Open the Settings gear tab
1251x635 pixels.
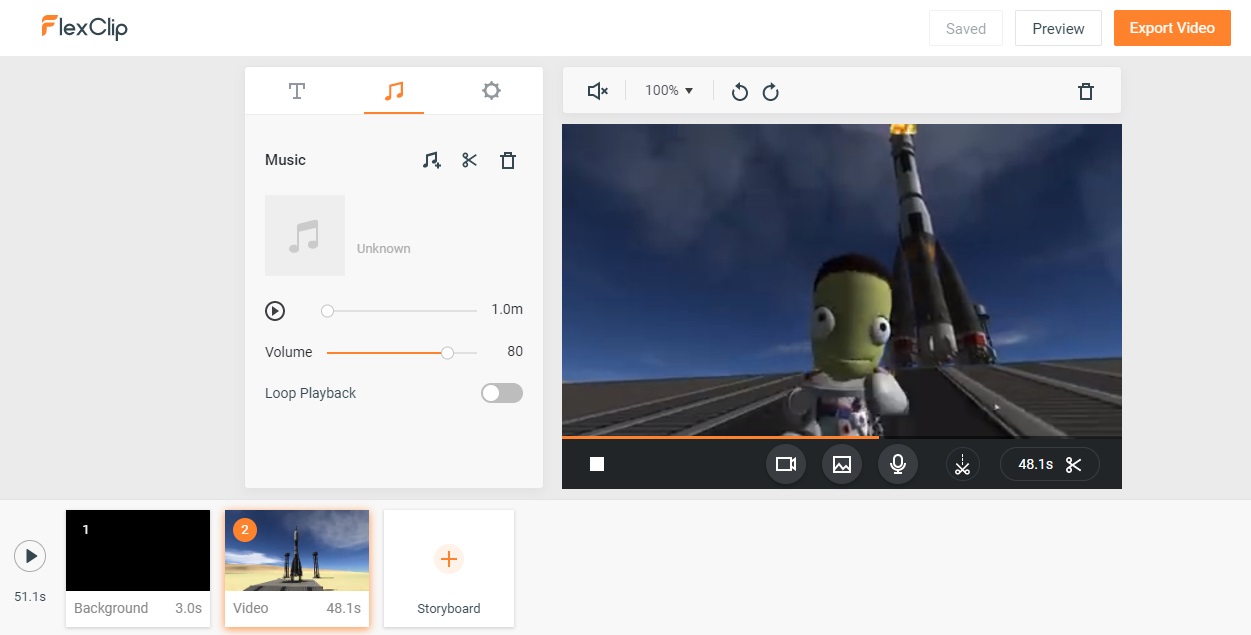[491, 91]
